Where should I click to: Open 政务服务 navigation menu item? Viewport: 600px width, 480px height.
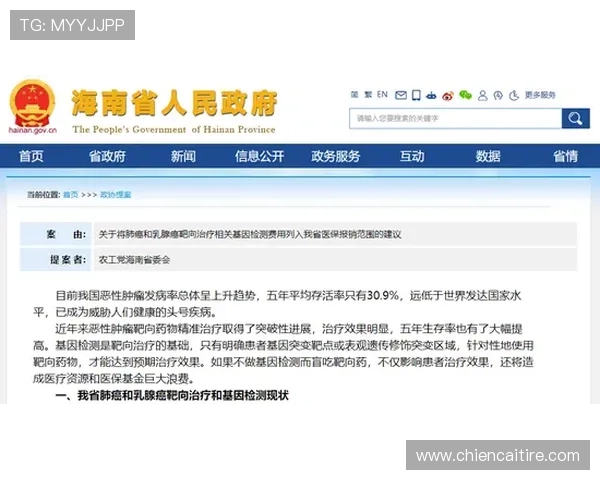pos(336,156)
